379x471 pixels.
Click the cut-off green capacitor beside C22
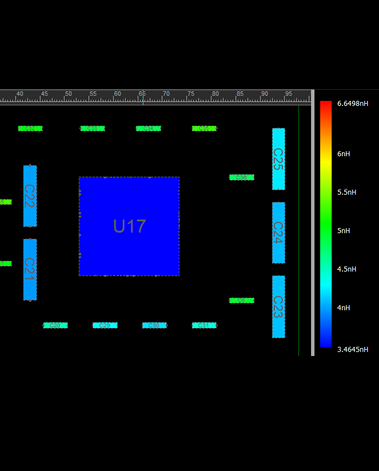coord(6,202)
